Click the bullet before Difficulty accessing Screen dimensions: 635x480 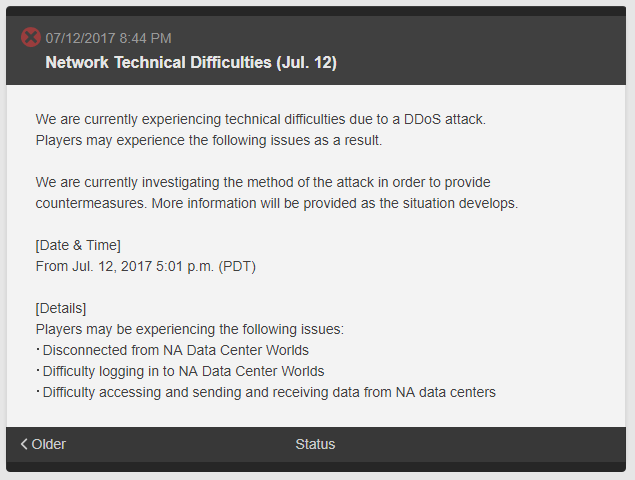[38, 392]
